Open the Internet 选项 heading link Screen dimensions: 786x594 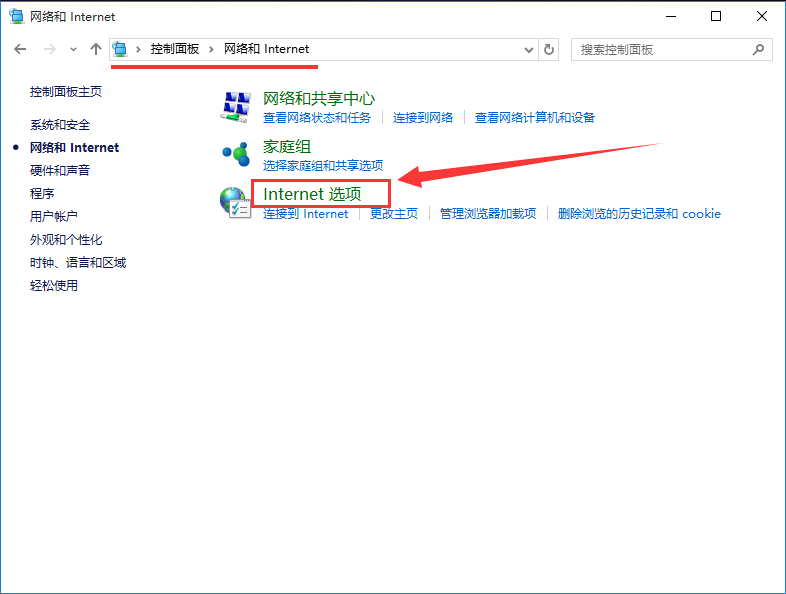[x=311, y=194]
